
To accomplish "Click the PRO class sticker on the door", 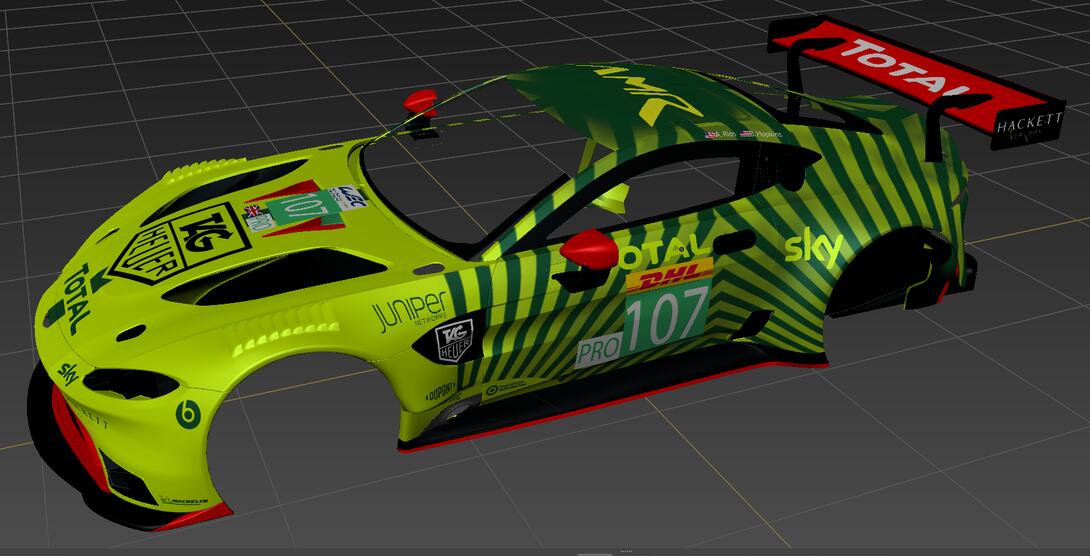I will [x=599, y=350].
